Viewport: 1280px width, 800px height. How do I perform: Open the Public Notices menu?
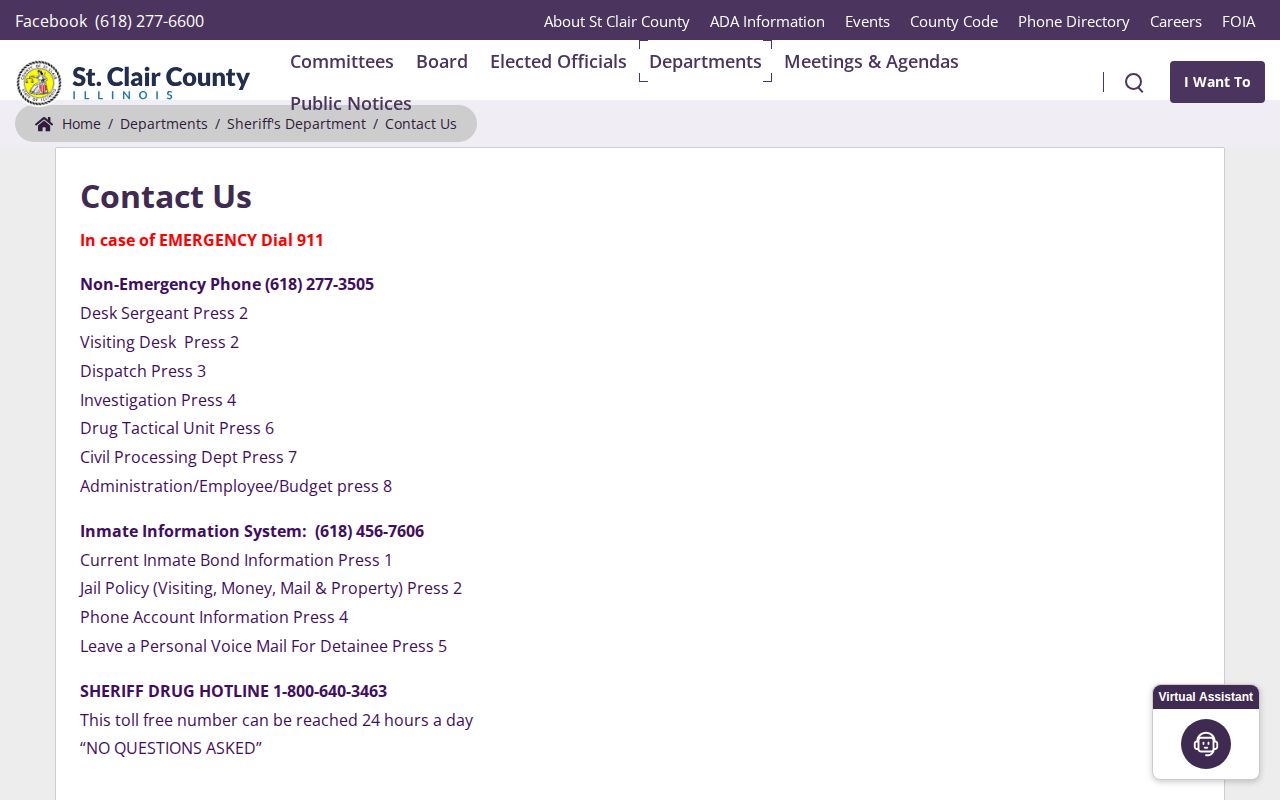point(351,103)
